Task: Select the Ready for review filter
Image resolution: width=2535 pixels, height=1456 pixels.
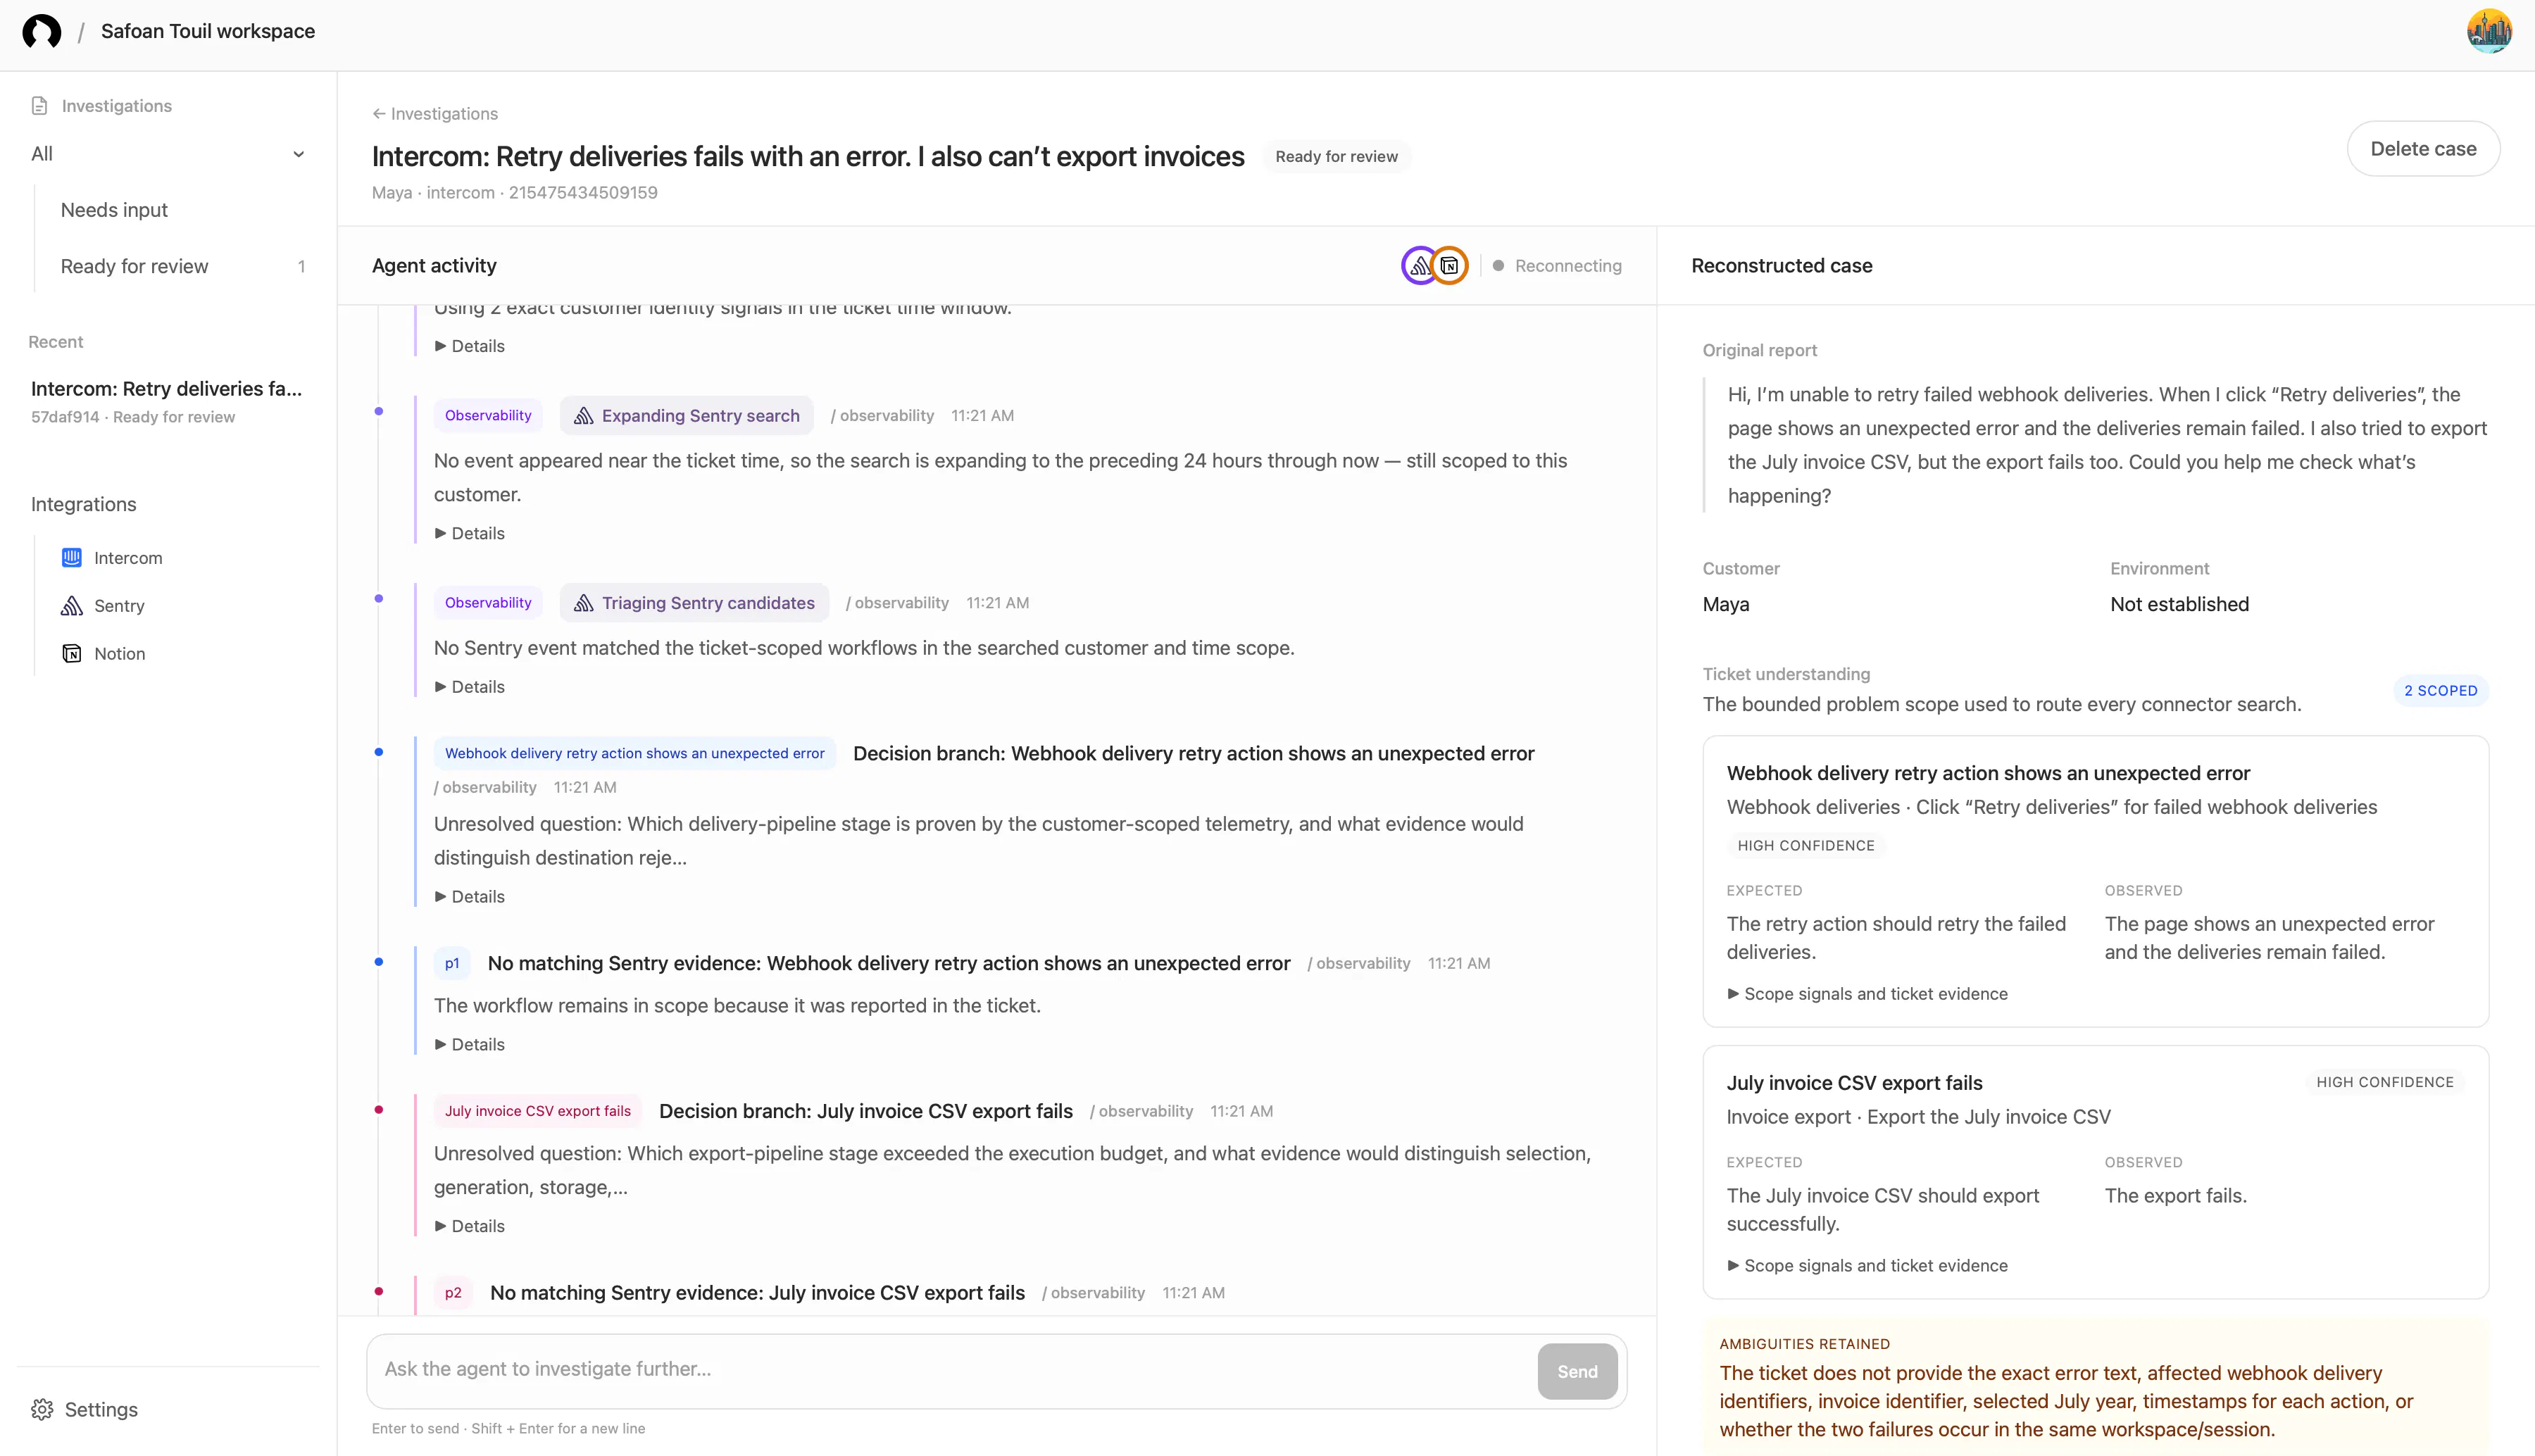Action: click(x=134, y=266)
